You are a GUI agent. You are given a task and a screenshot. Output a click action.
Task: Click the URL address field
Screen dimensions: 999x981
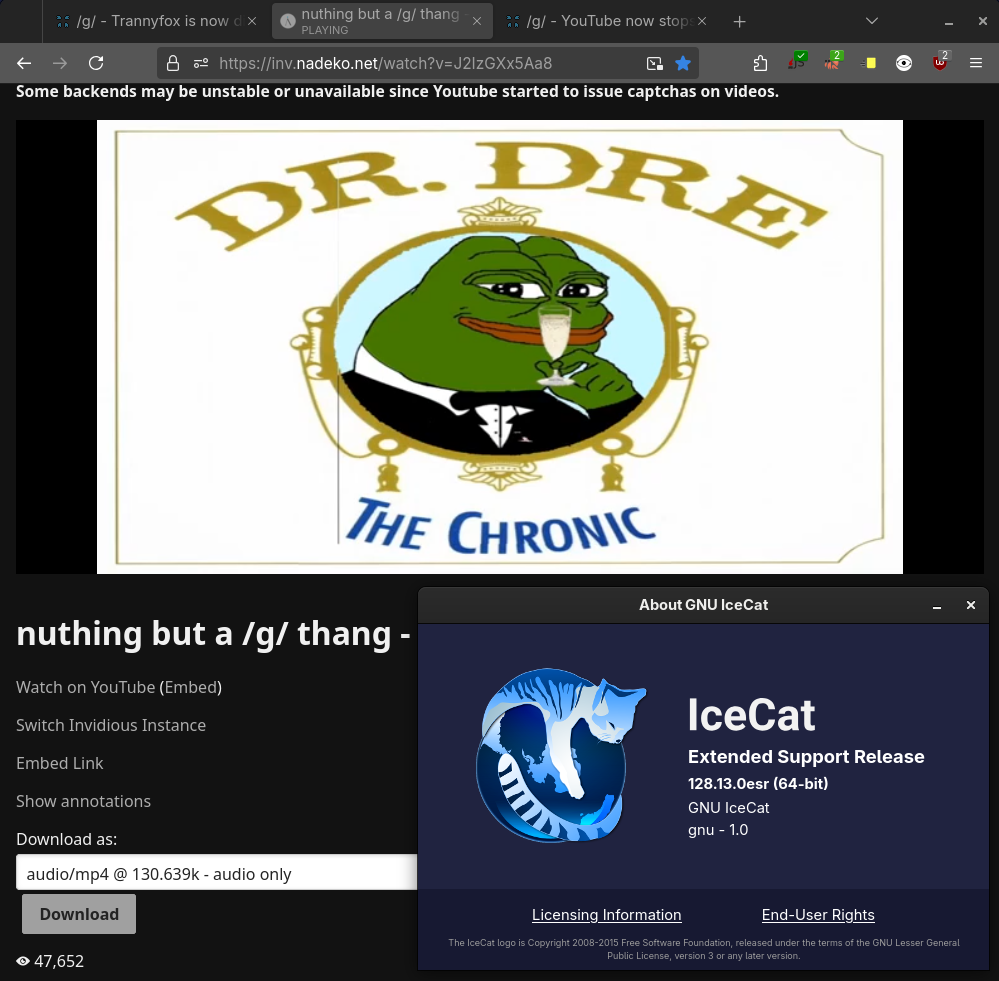tap(427, 63)
